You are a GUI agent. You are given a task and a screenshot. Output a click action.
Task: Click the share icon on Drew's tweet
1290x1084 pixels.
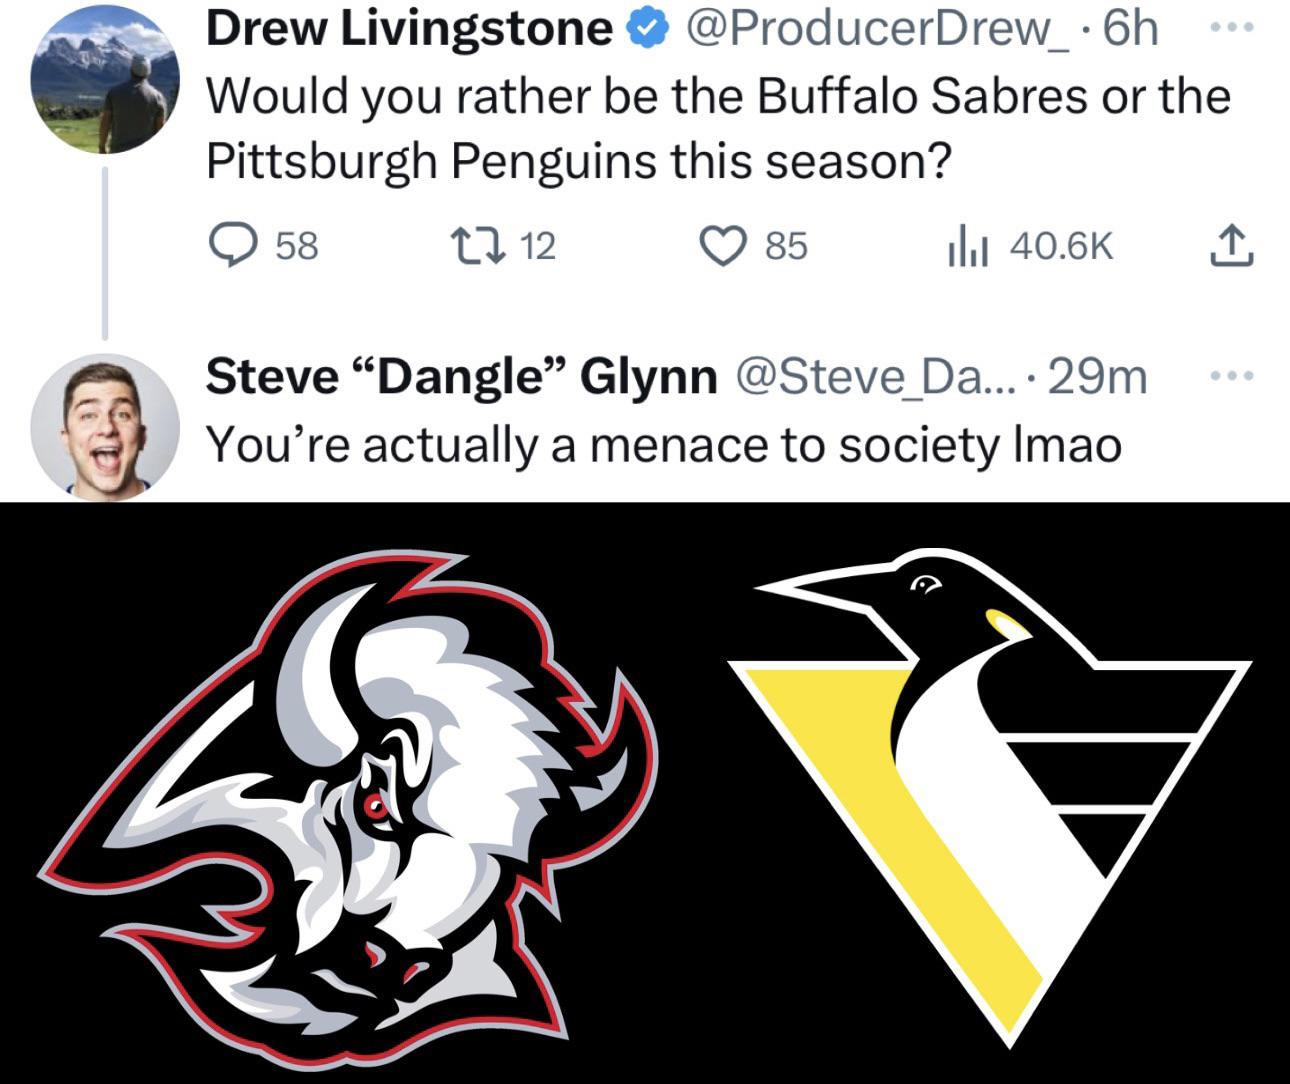point(1231,245)
